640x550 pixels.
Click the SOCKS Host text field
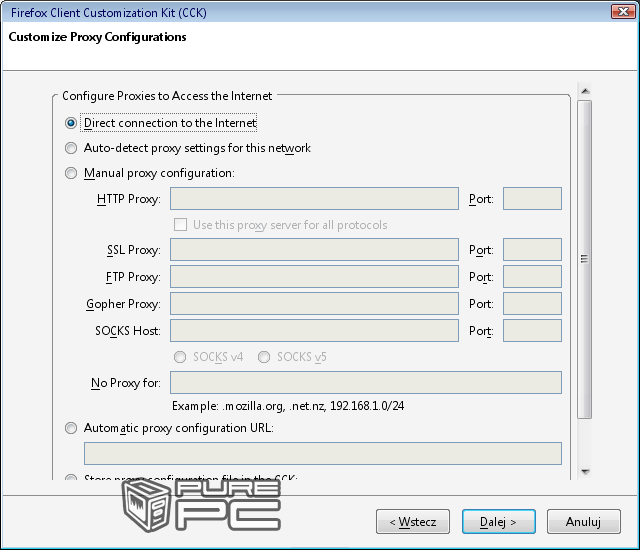click(314, 331)
